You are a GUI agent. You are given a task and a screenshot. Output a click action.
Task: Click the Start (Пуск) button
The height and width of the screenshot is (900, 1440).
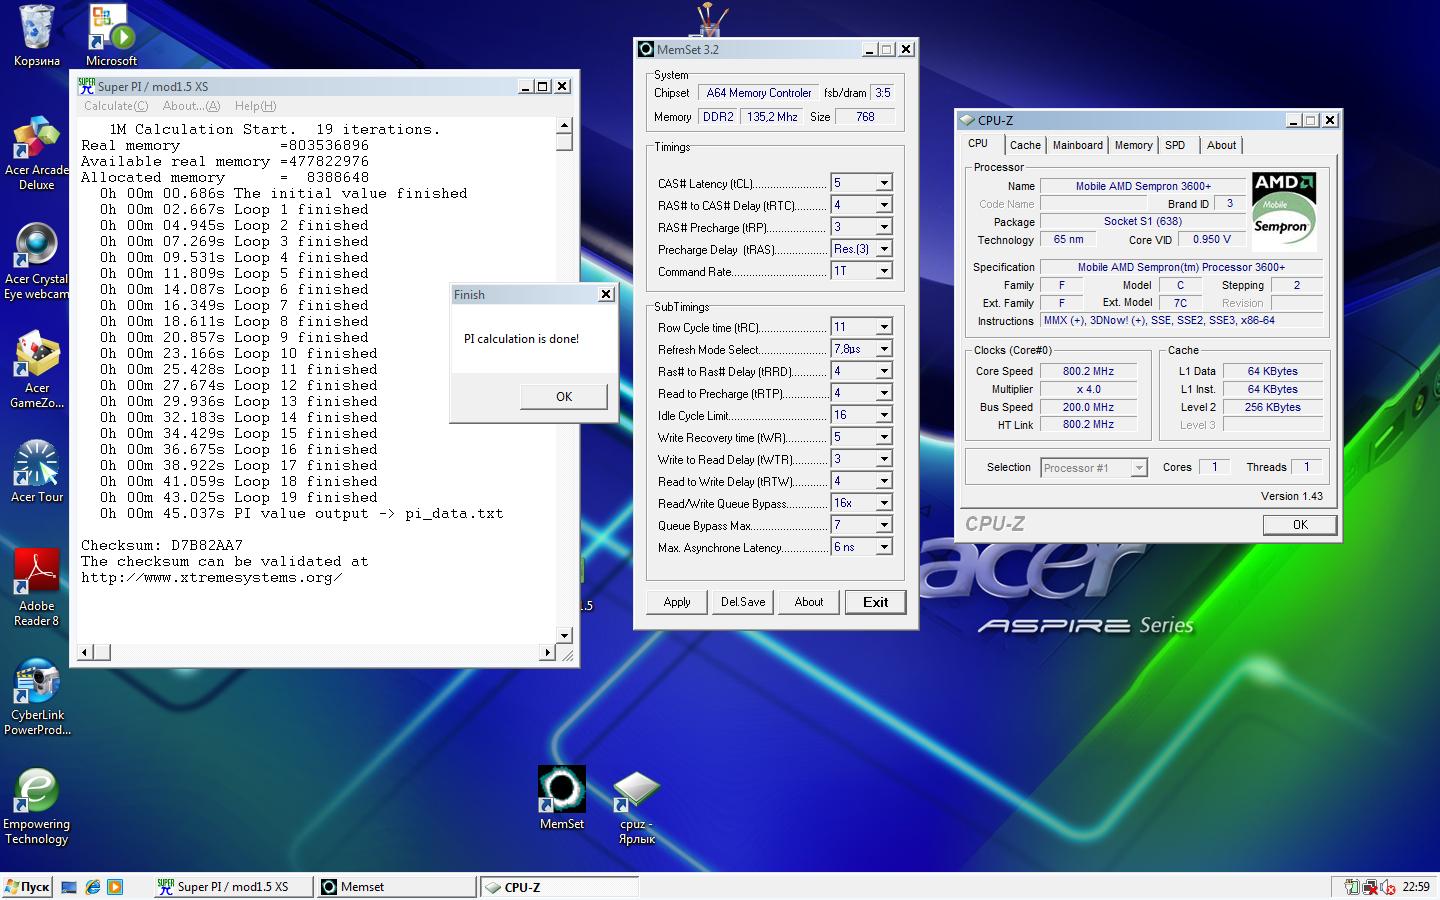(27, 887)
